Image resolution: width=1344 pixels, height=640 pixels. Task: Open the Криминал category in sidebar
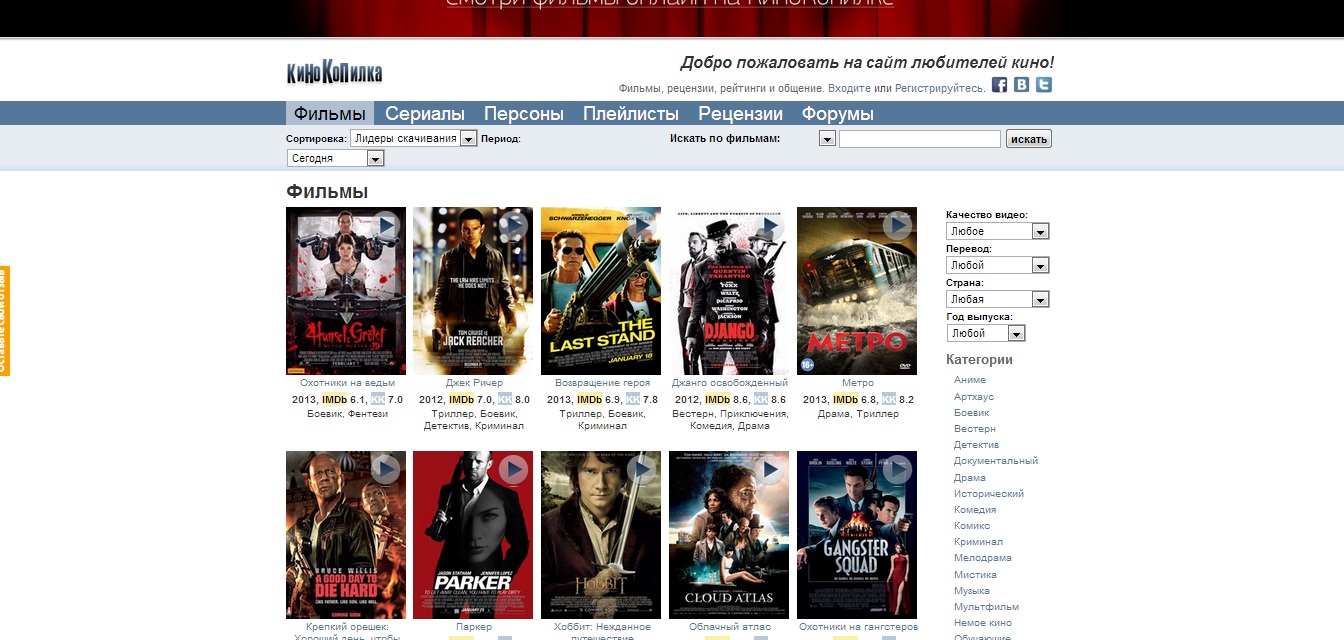[978, 542]
